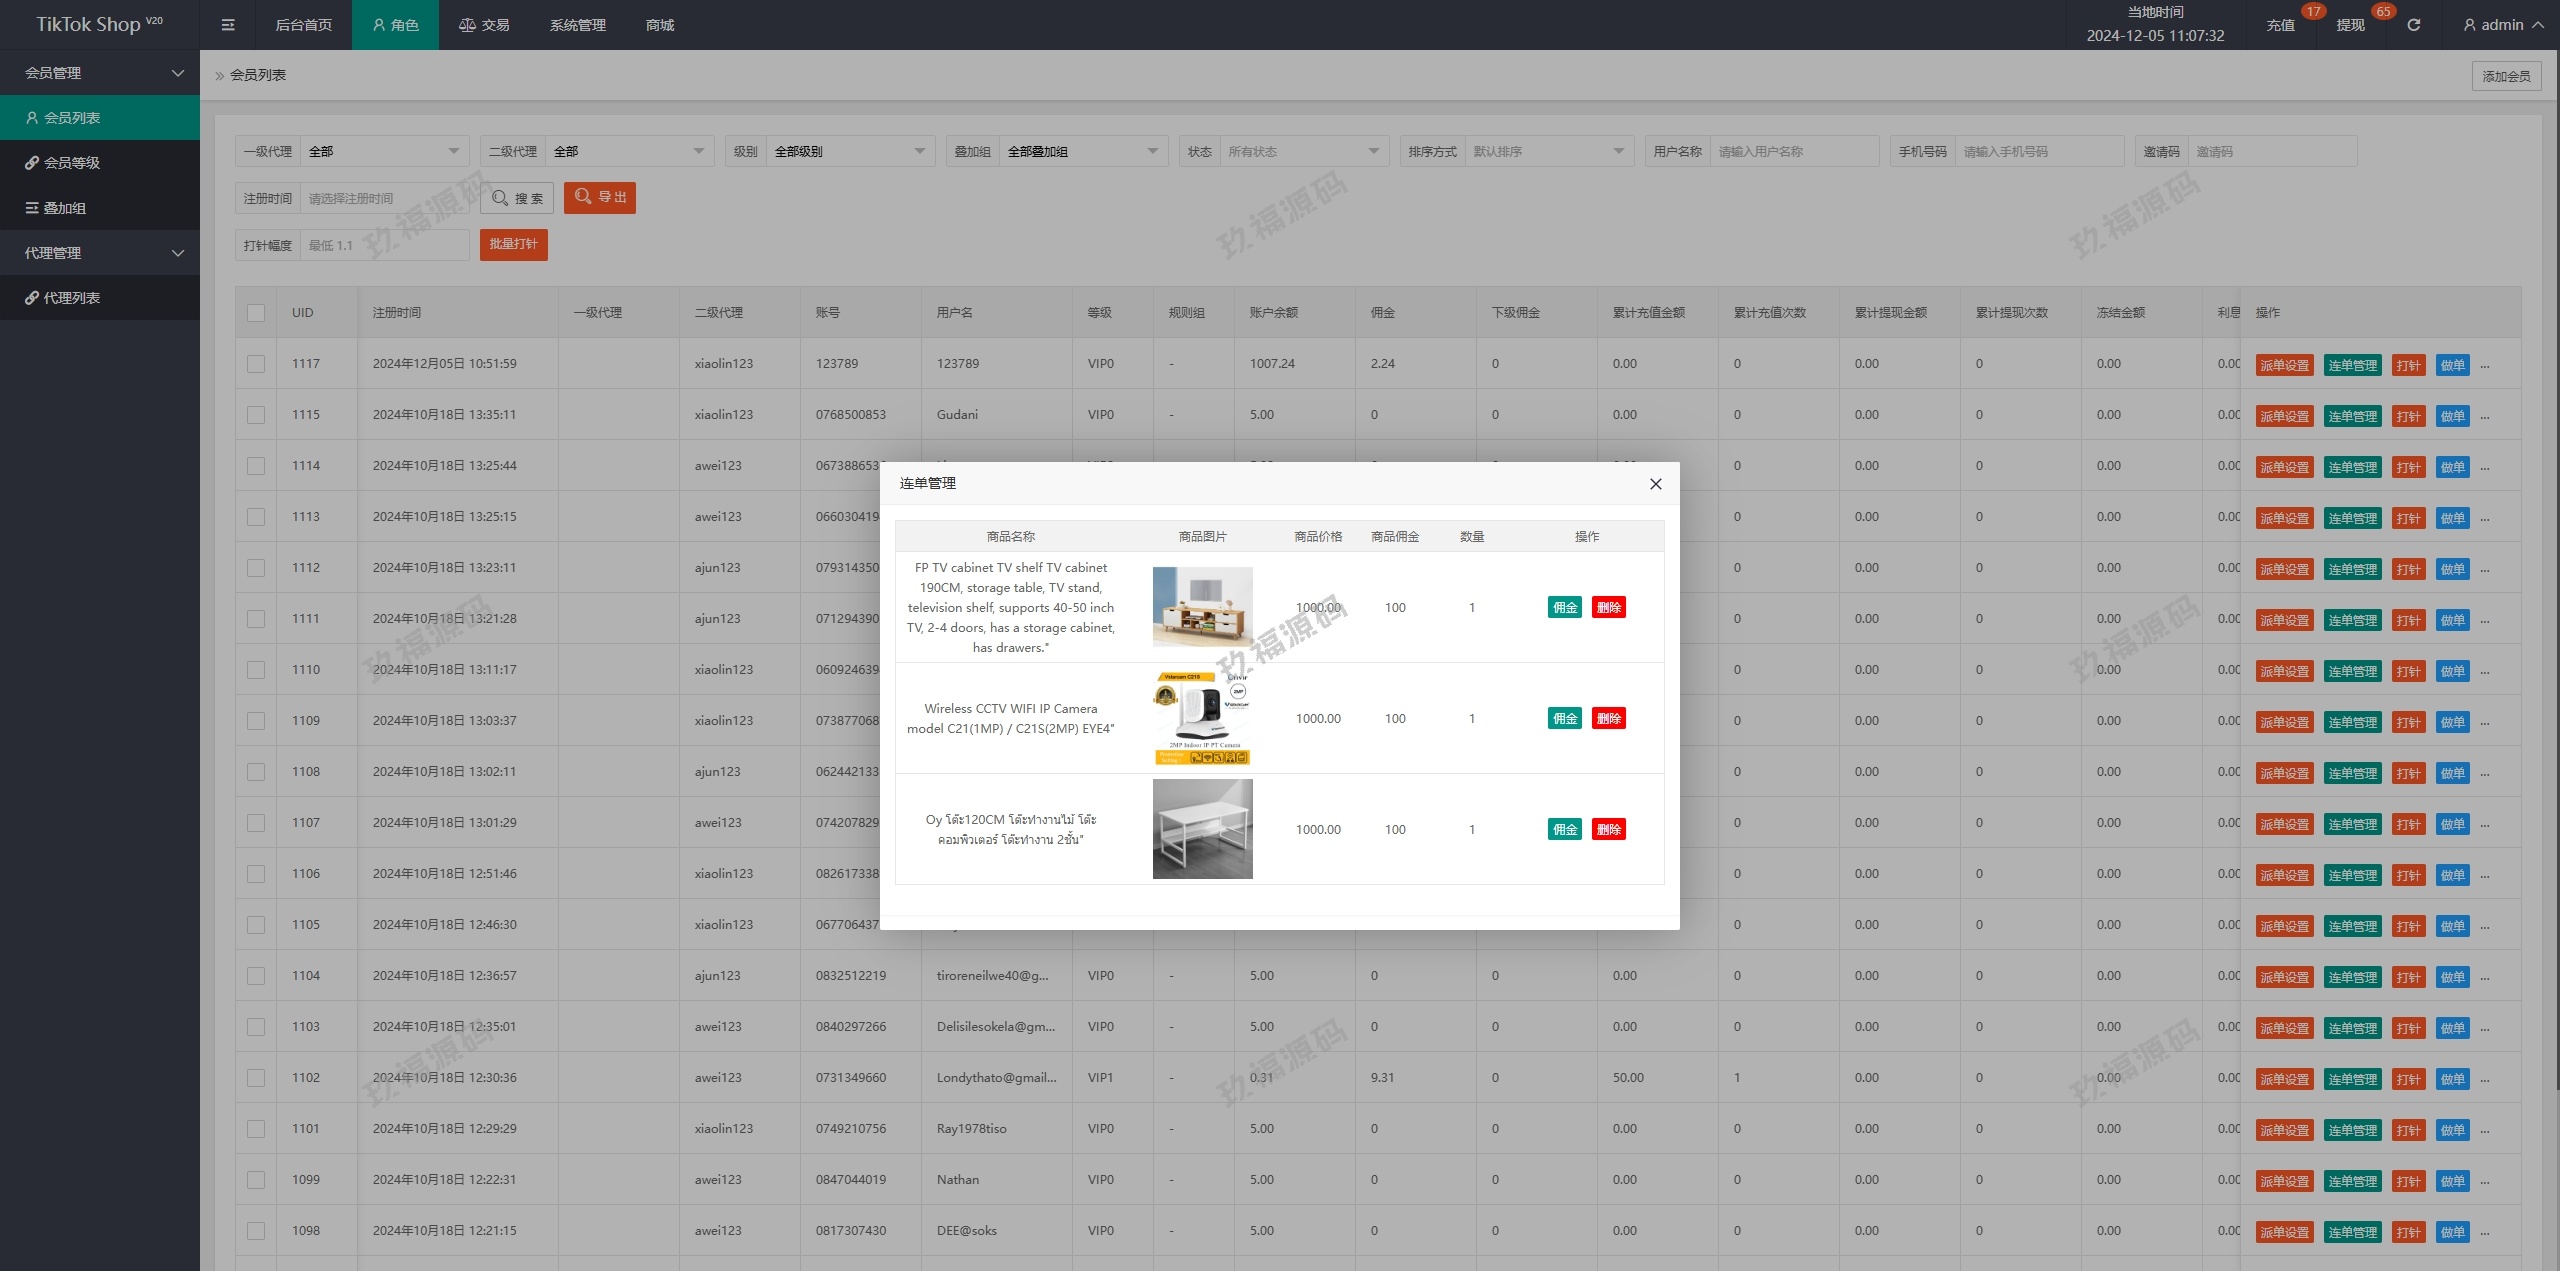The width and height of the screenshot is (2560, 1271).
Task: Click the refresh icon in top bar
Action: (x=2413, y=25)
